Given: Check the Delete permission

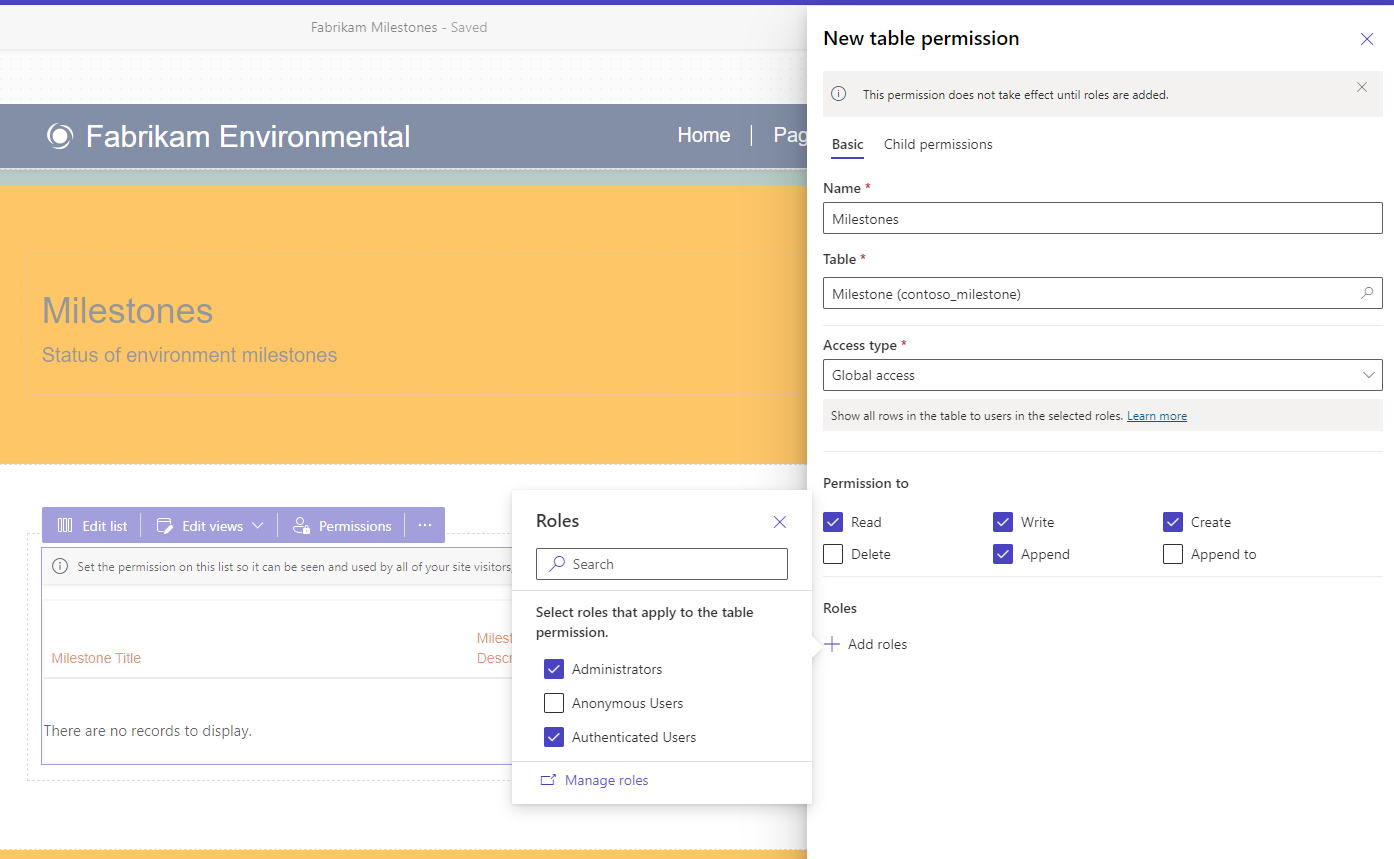Looking at the screenshot, I should pyautogui.click(x=833, y=554).
